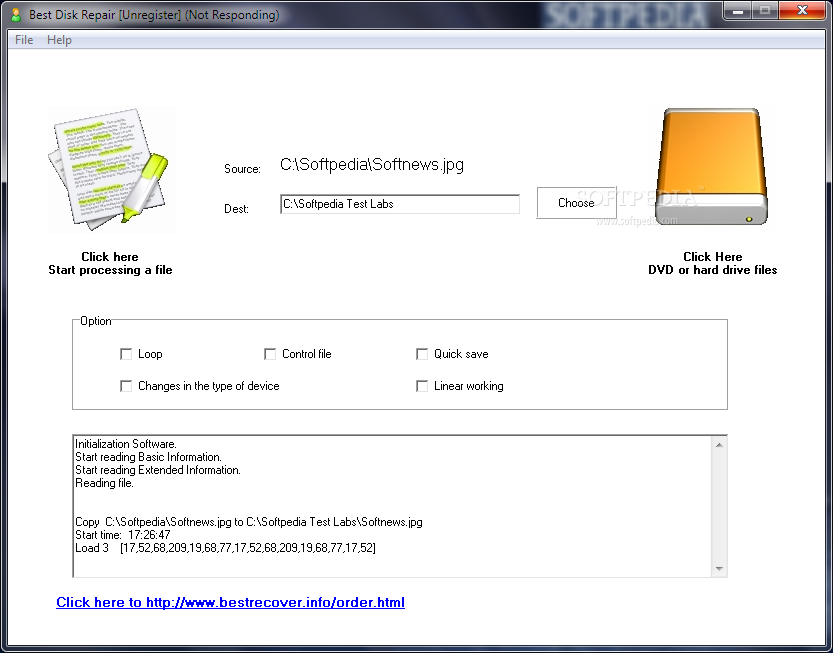Click 'Start reading Extended Information.' log line
This screenshot has height=653, width=833.
click(158, 470)
